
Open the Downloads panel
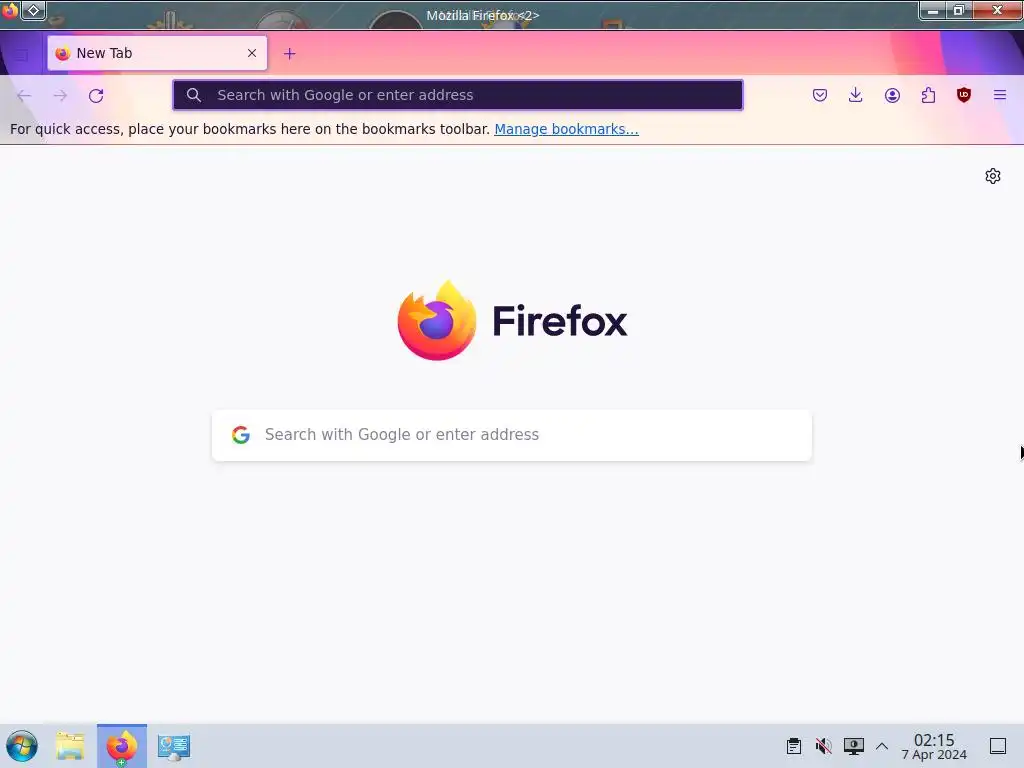pos(856,95)
